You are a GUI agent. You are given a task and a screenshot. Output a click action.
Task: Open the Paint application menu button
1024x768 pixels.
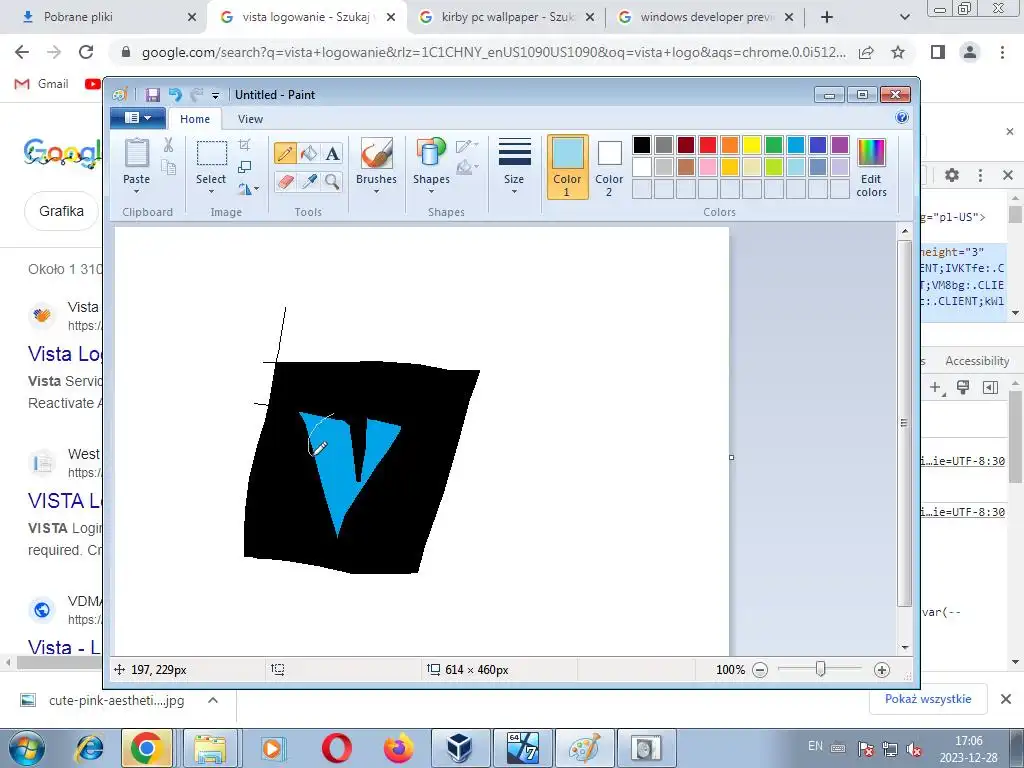tap(137, 118)
